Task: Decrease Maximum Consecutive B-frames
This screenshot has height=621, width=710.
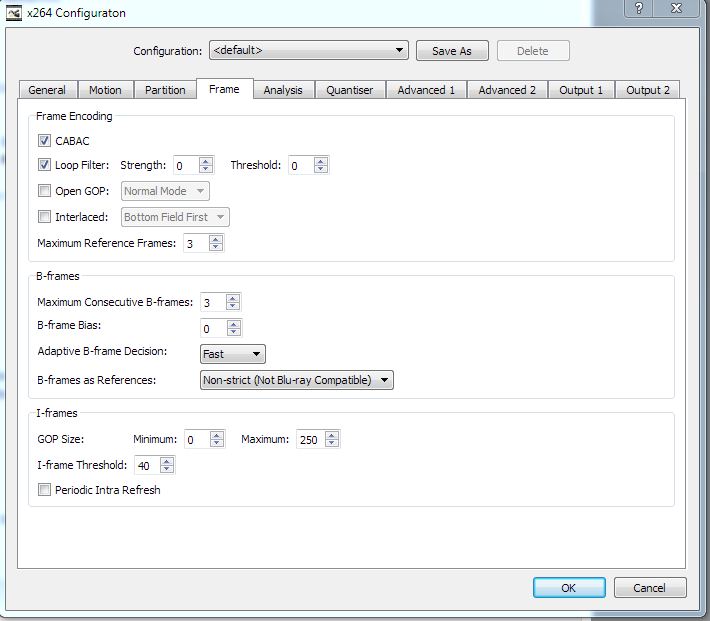Action: [x=233, y=306]
